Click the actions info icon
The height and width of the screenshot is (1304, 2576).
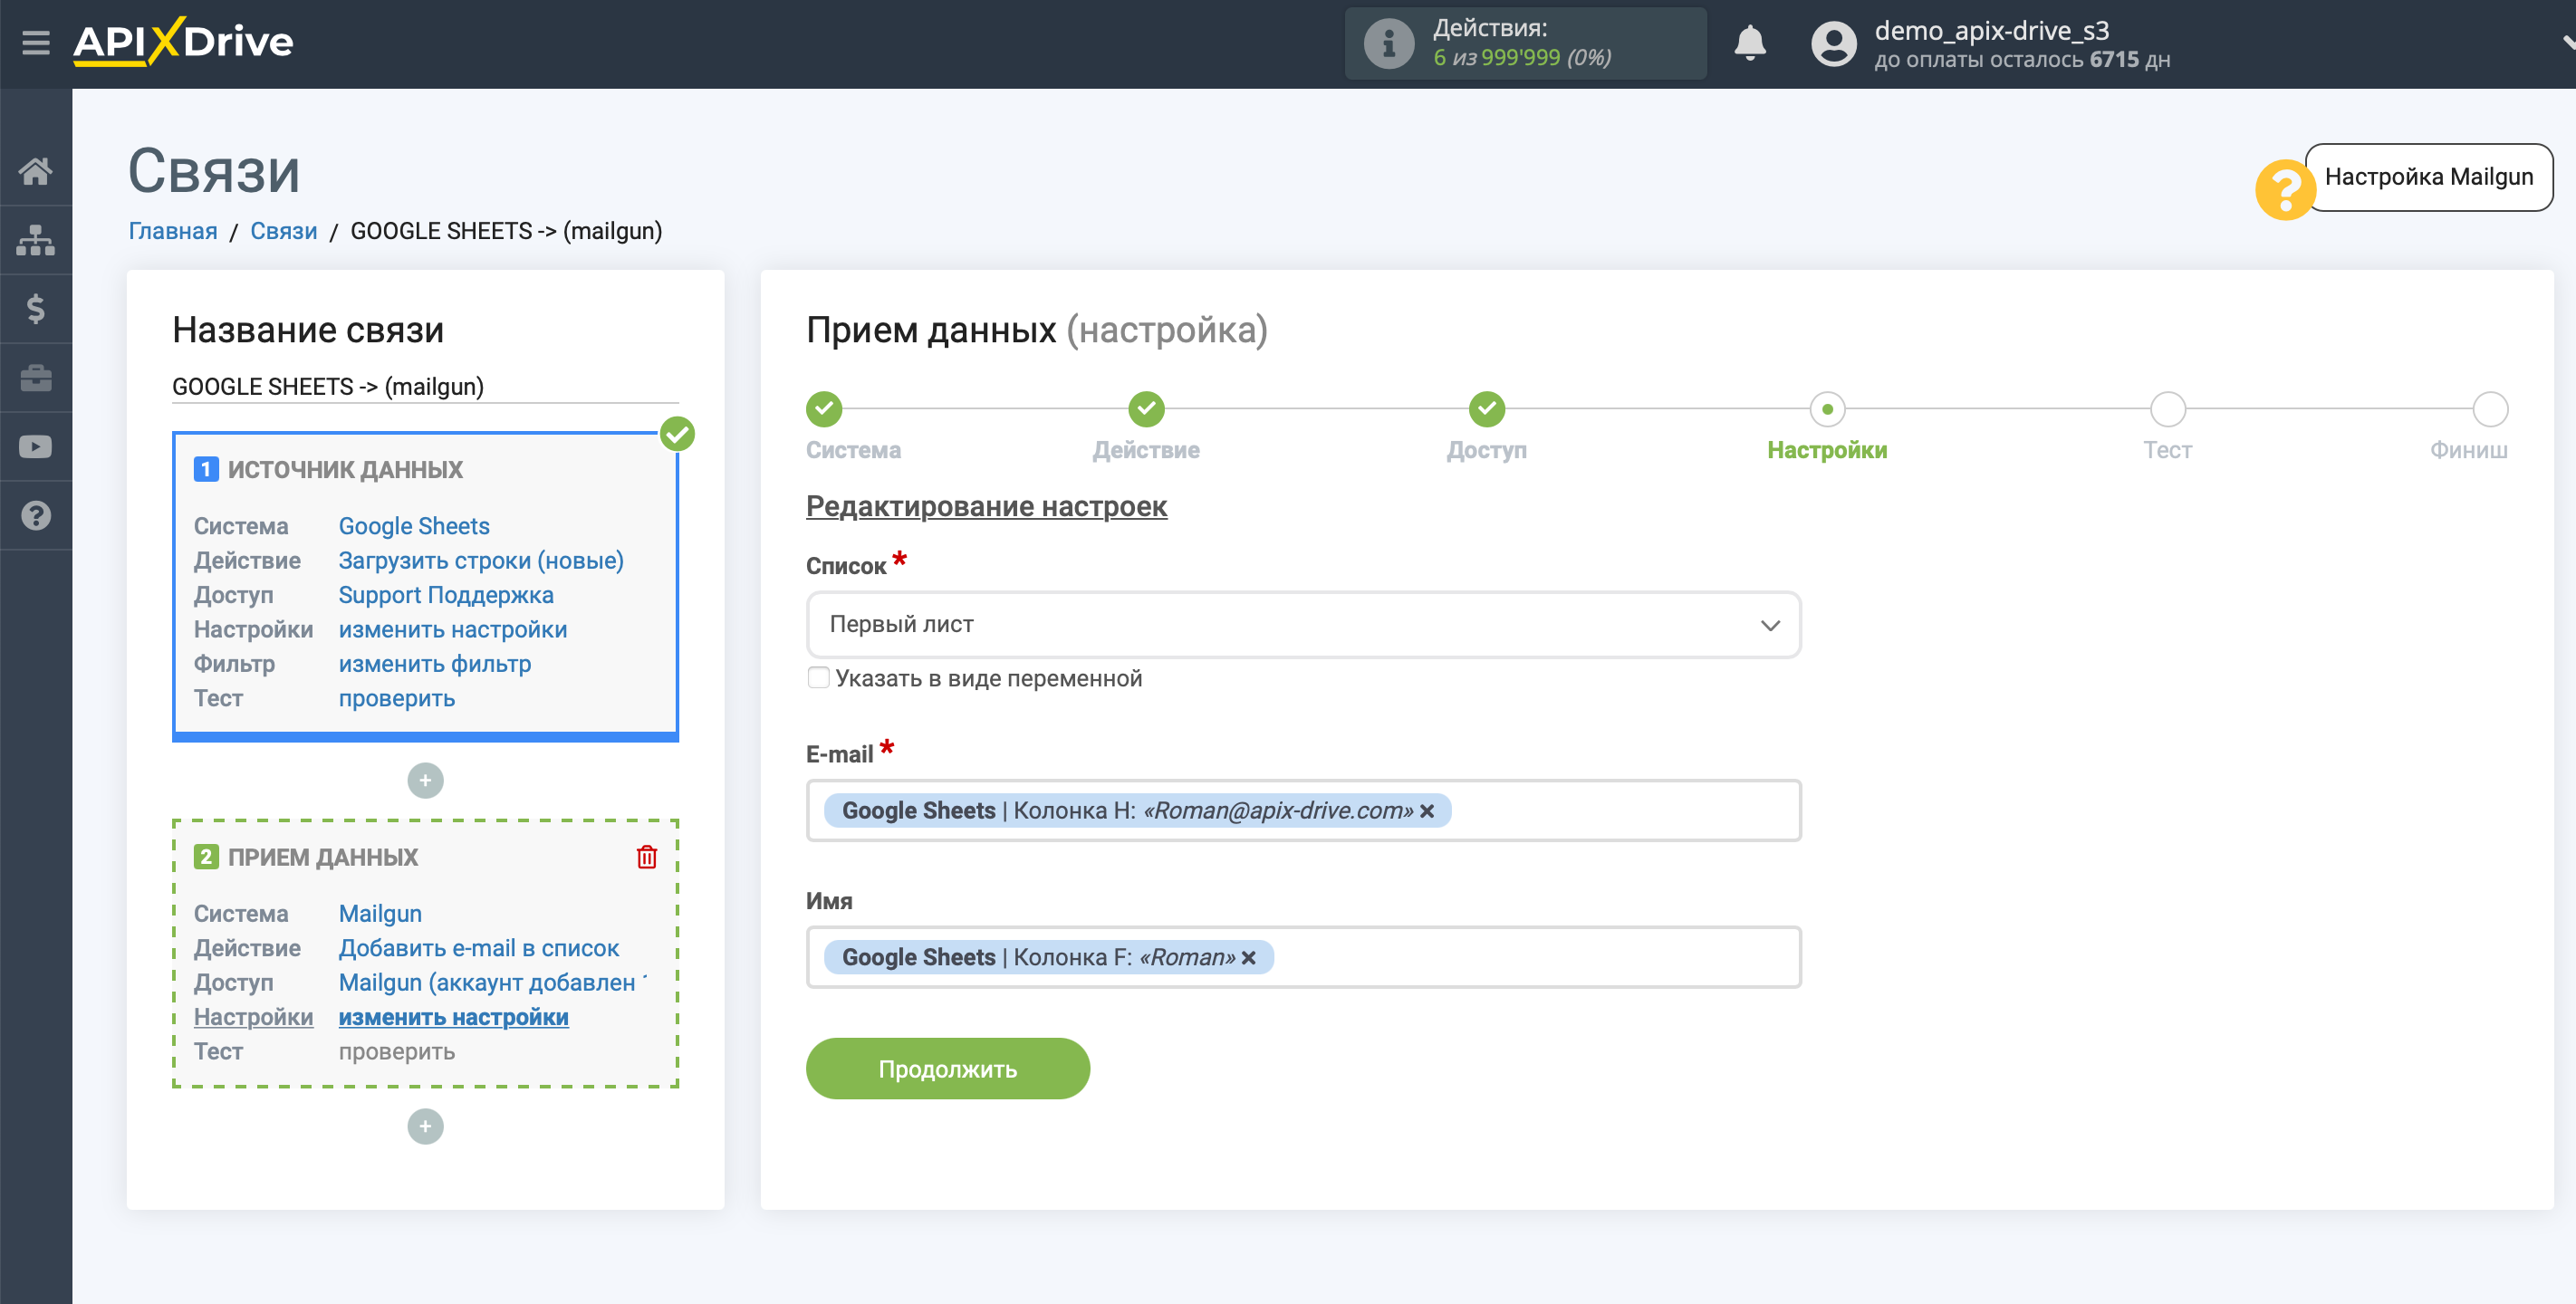click(1389, 44)
